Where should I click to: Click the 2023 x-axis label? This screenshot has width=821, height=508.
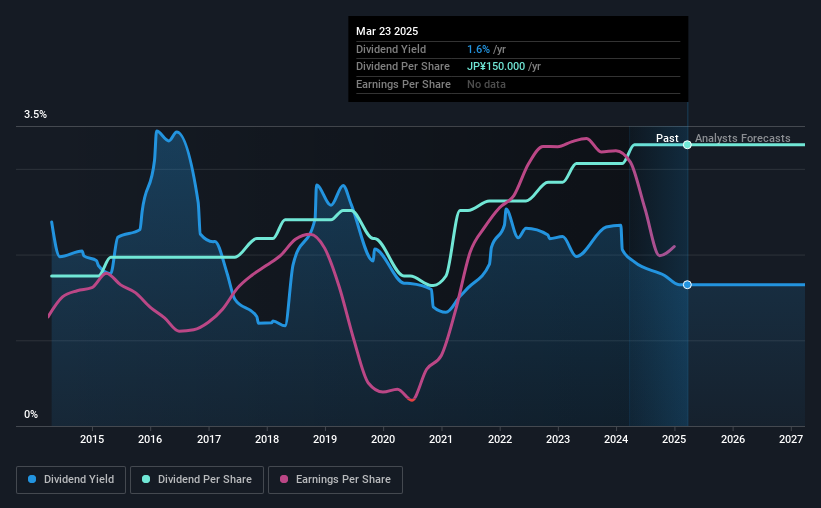click(x=558, y=439)
